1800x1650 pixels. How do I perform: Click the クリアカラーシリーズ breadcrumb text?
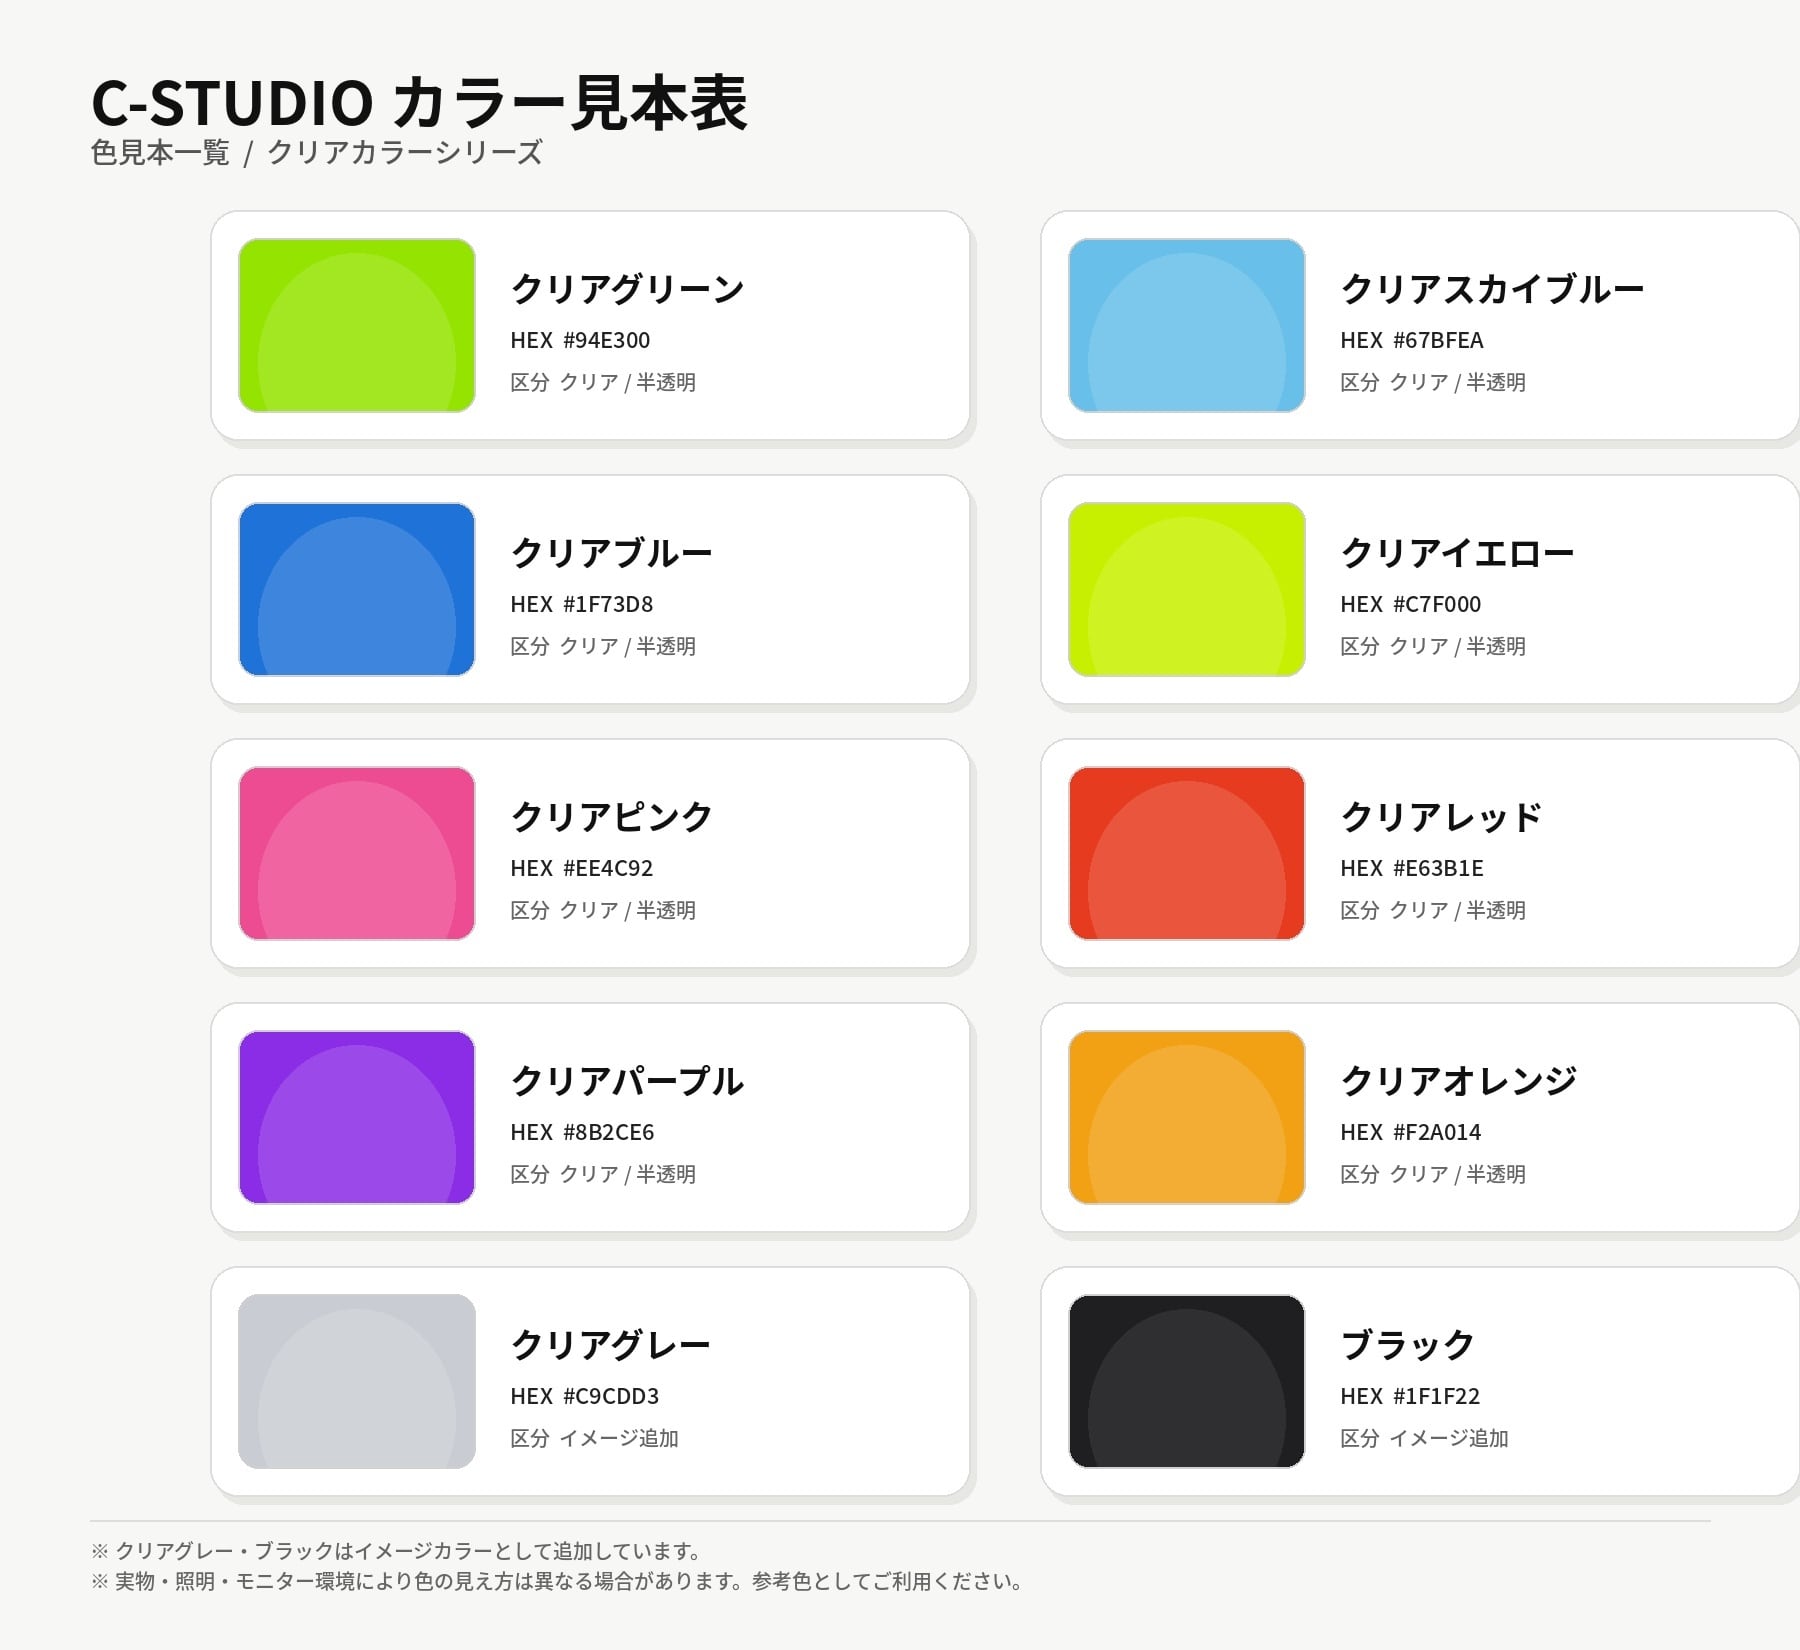[405, 152]
